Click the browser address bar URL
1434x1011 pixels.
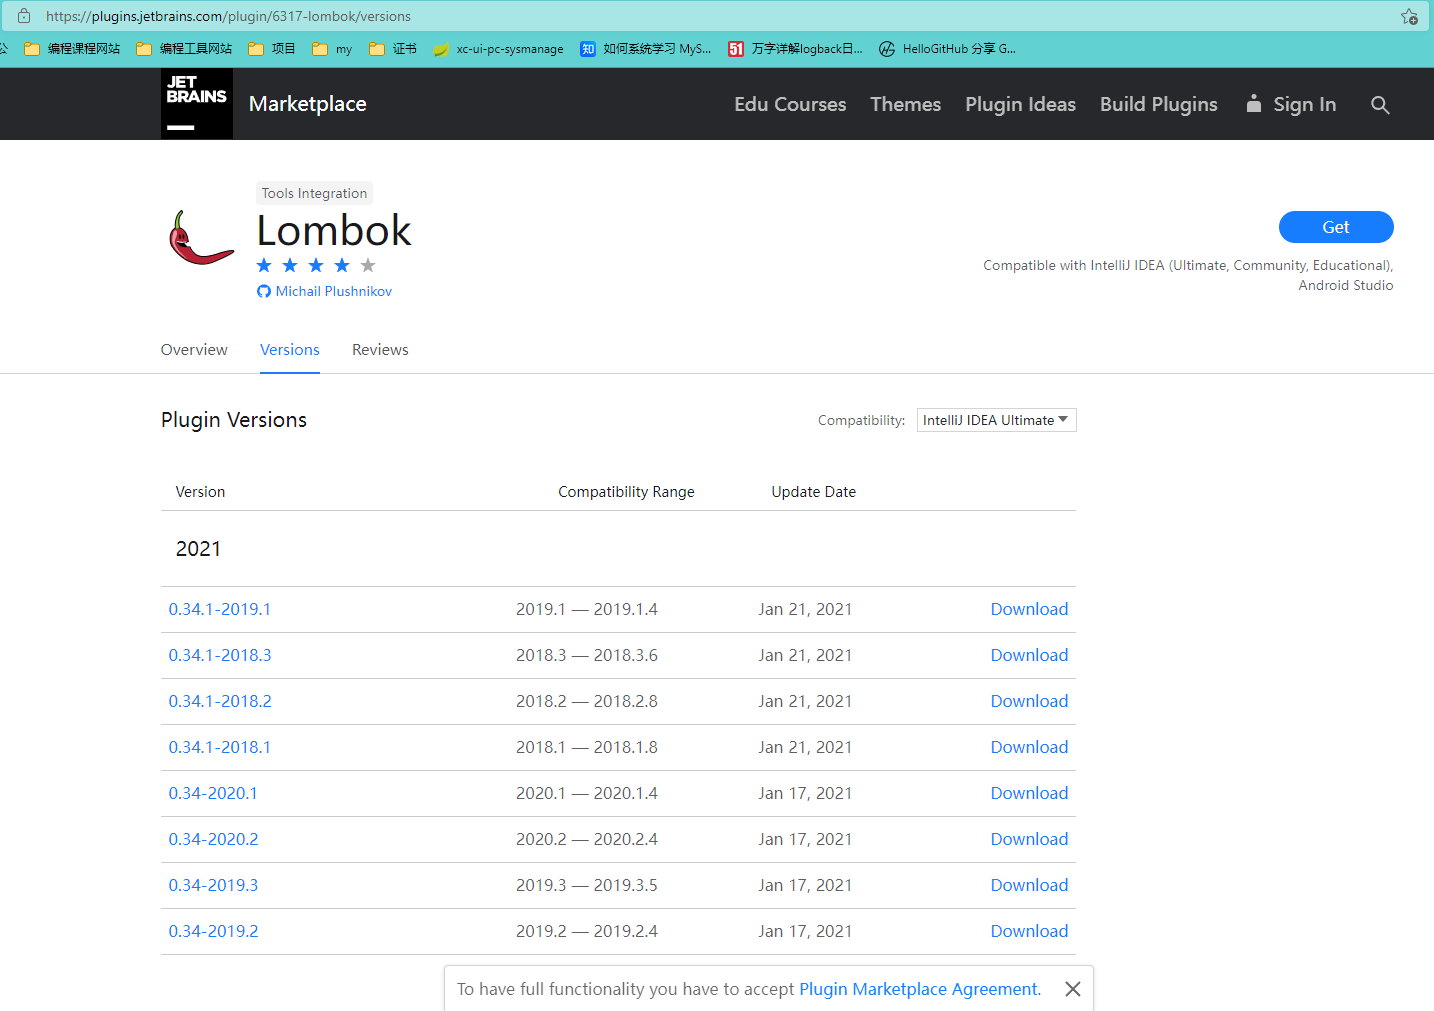point(228,16)
